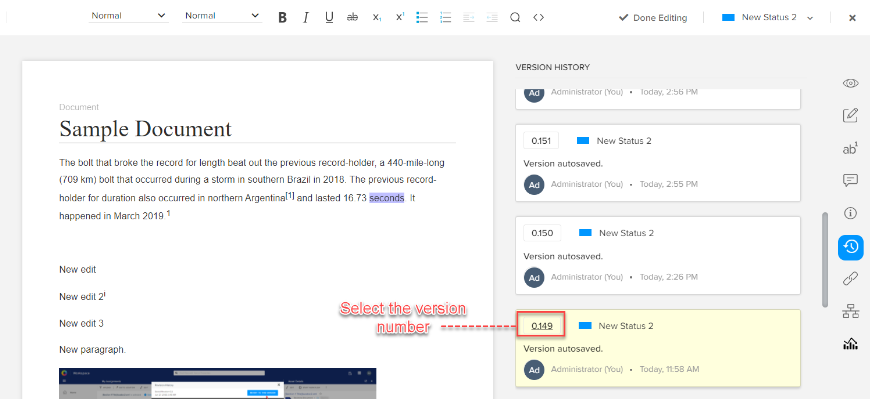Click blue status swatch on version 0.151
Screen dimensions: 870x399
583,141
